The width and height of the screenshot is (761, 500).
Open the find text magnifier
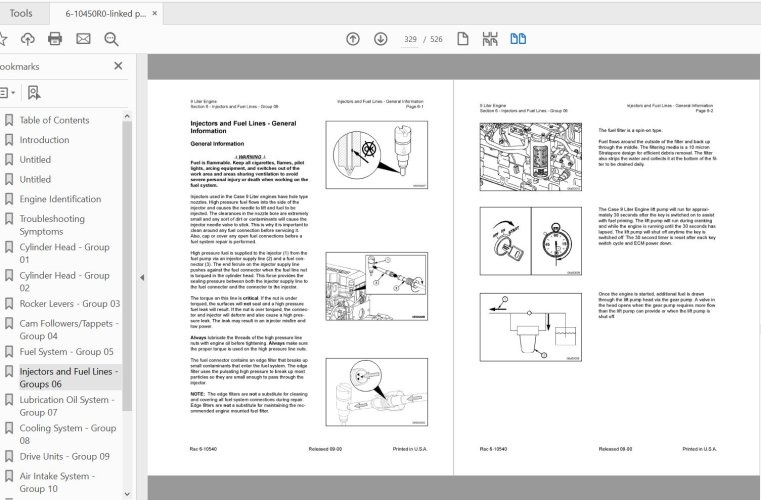point(111,39)
